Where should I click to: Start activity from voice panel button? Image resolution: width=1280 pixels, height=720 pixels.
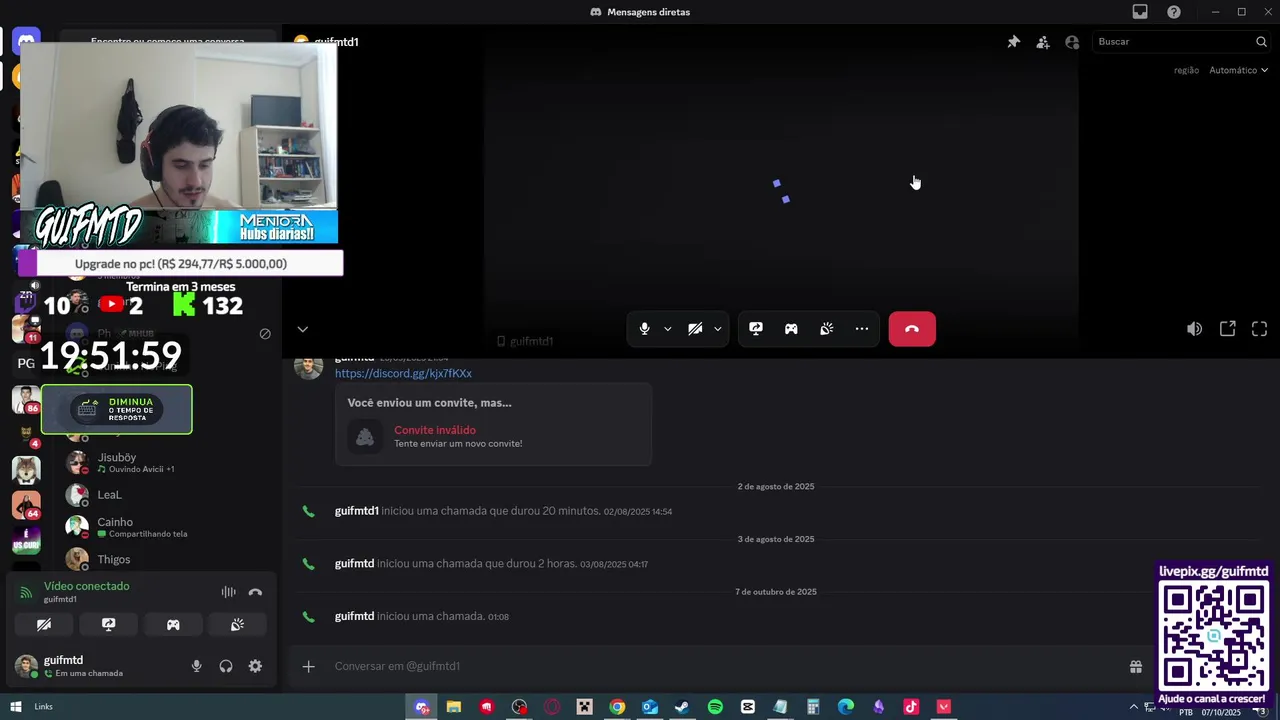point(173,624)
